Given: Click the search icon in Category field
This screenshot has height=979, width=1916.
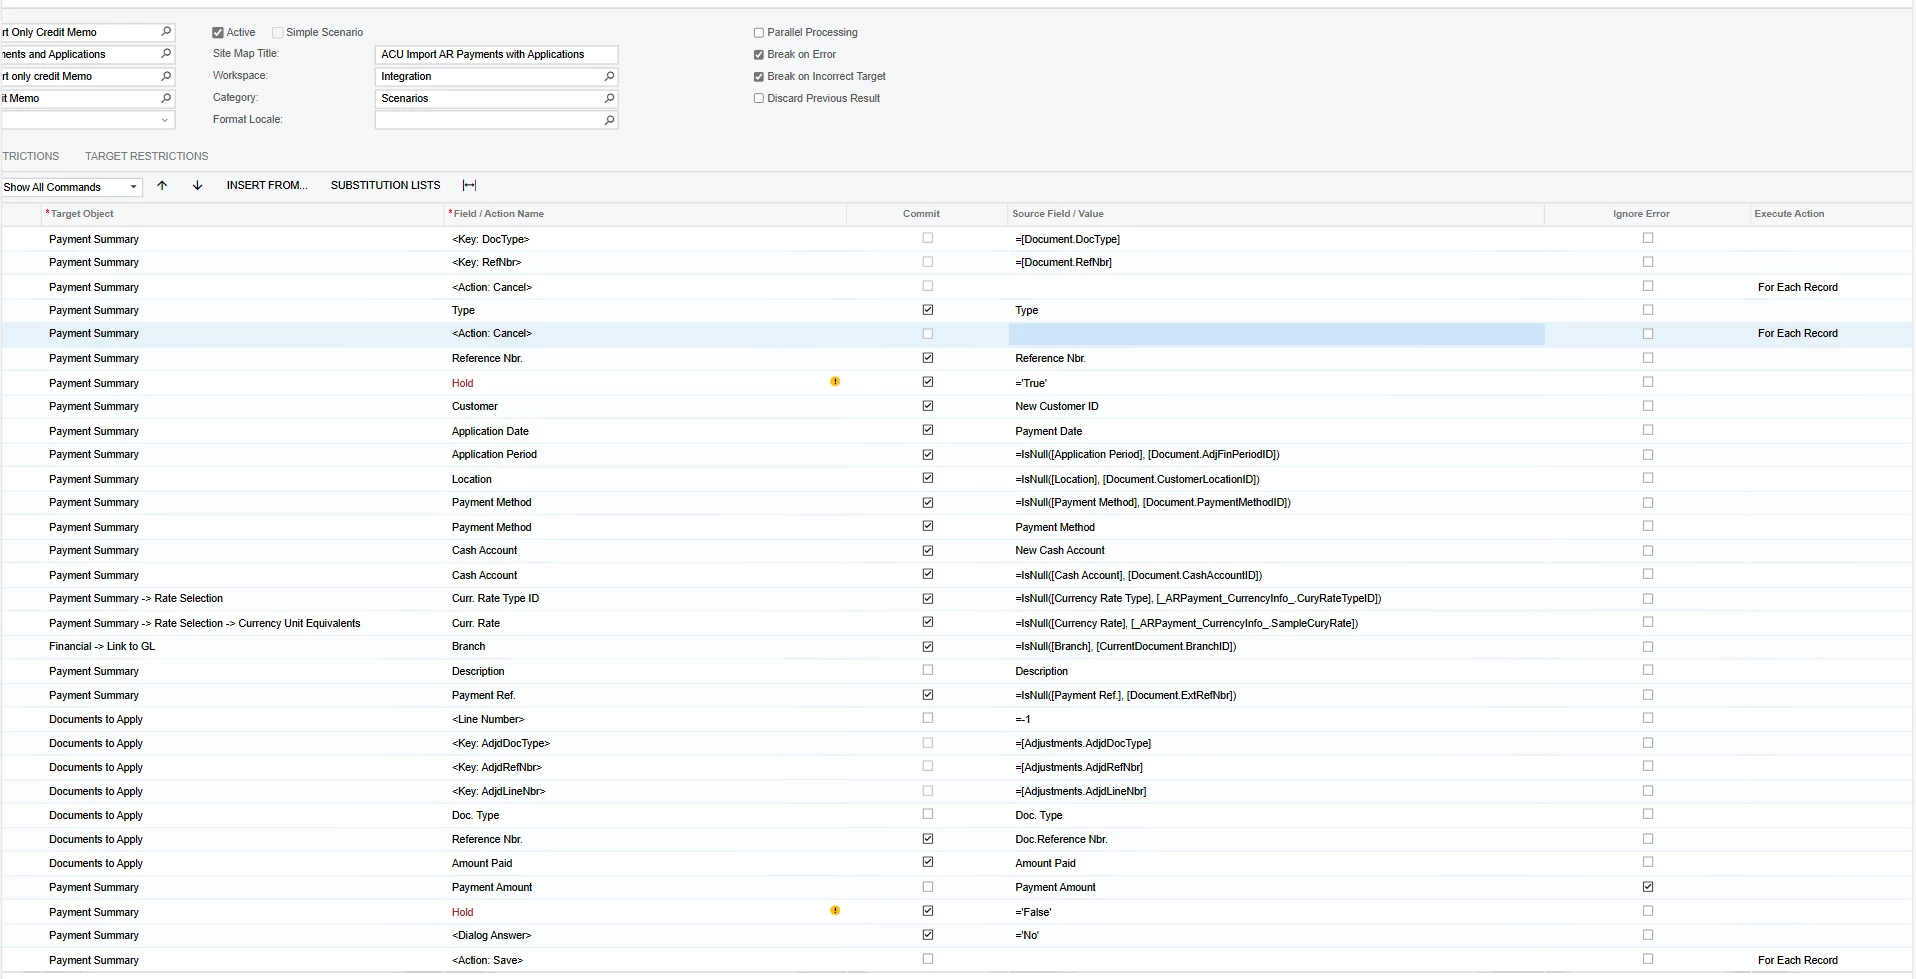Looking at the screenshot, I should click(609, 98).
